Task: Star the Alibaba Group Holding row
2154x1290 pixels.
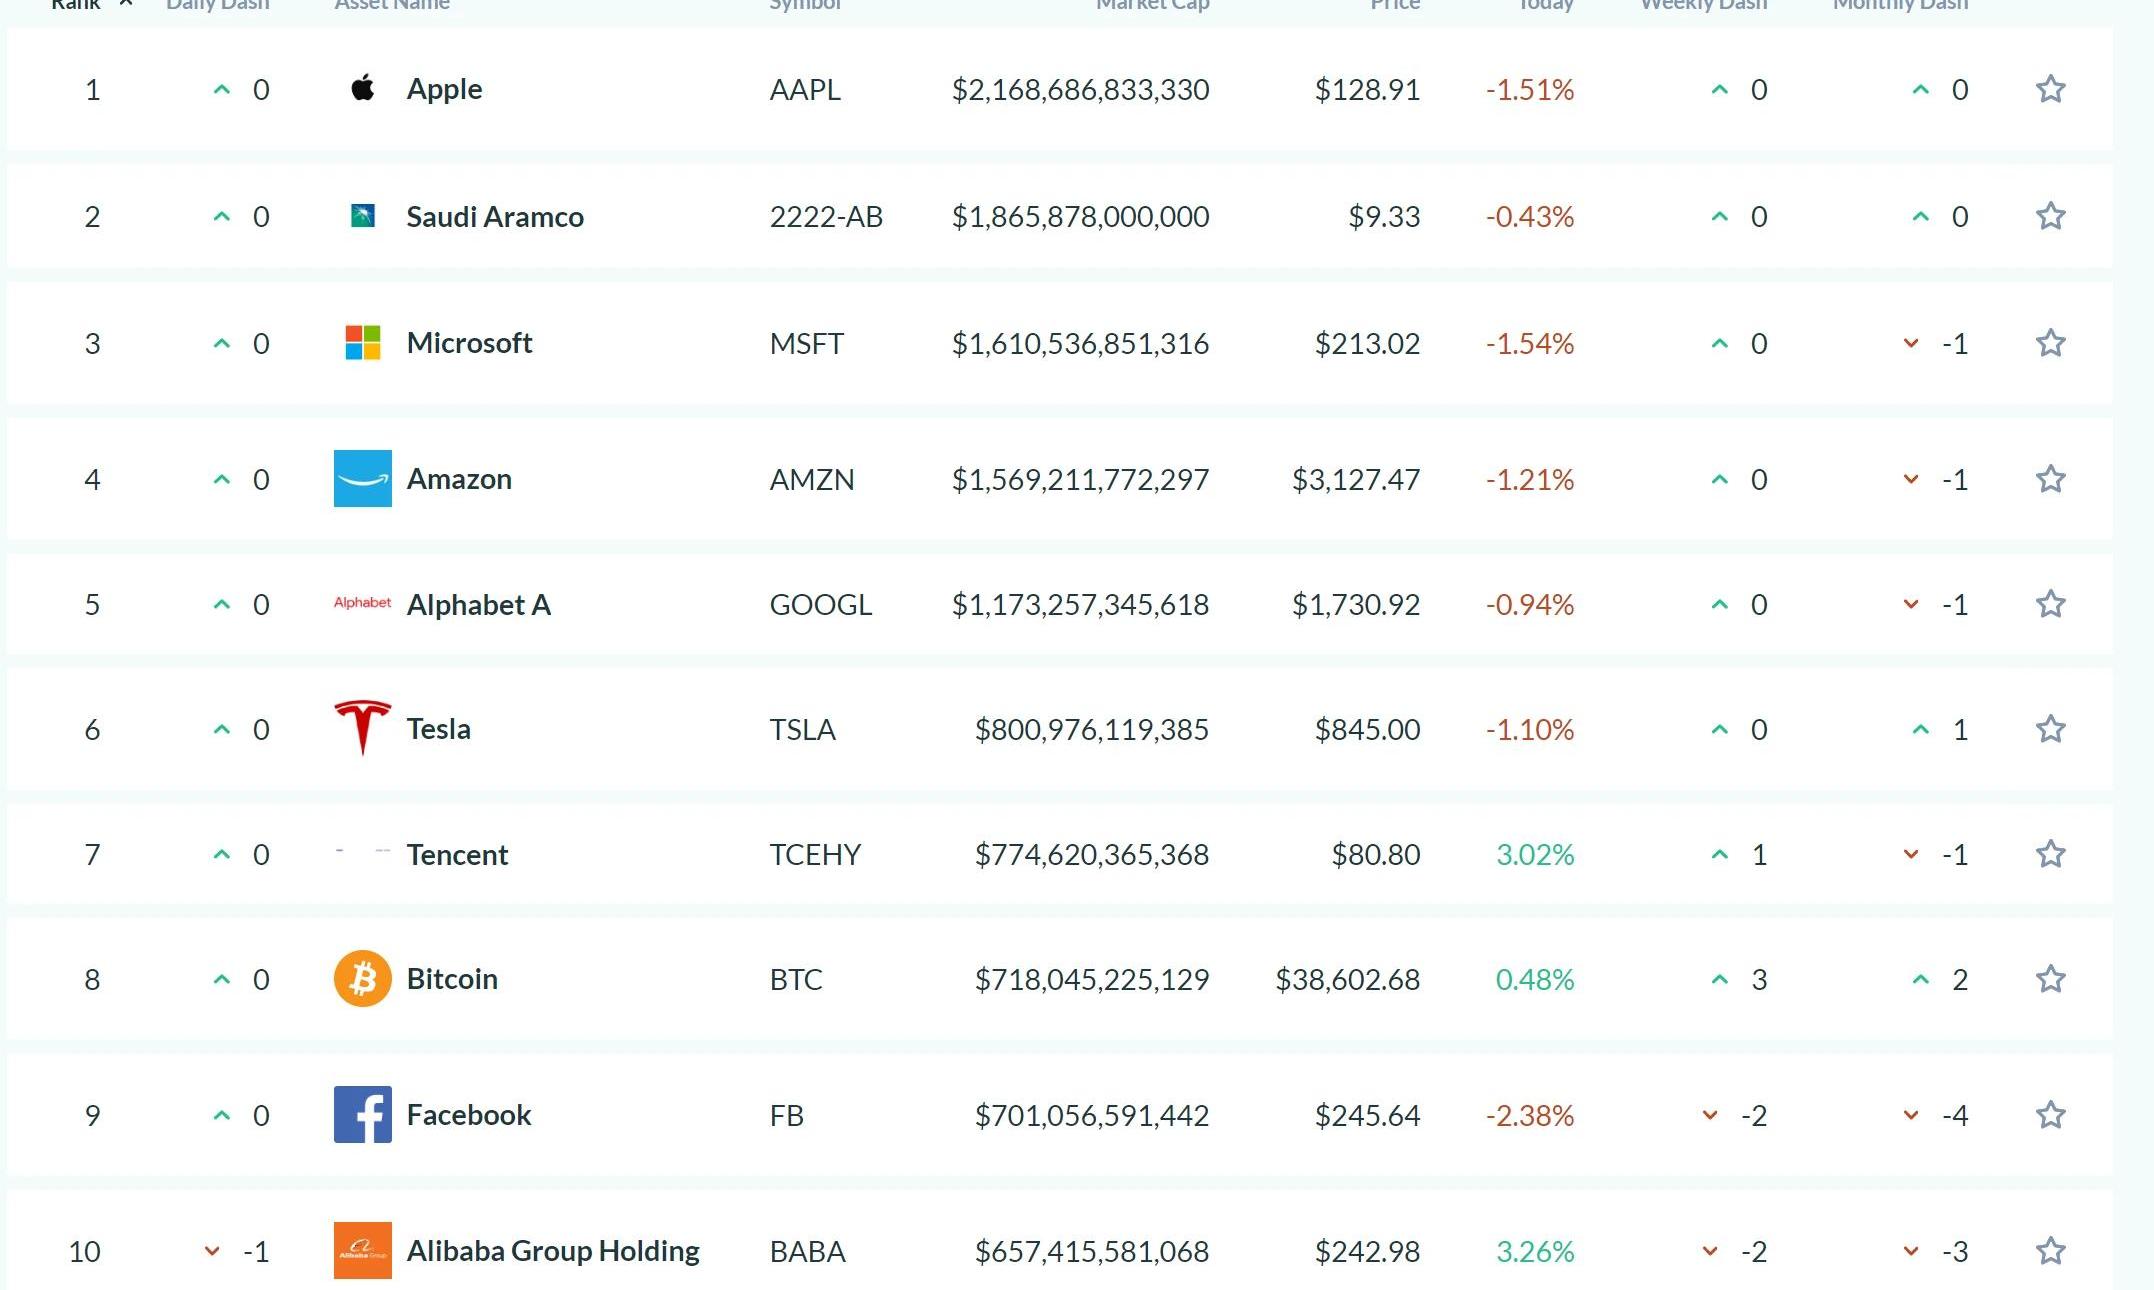Action: (x=2051, y=1251)
